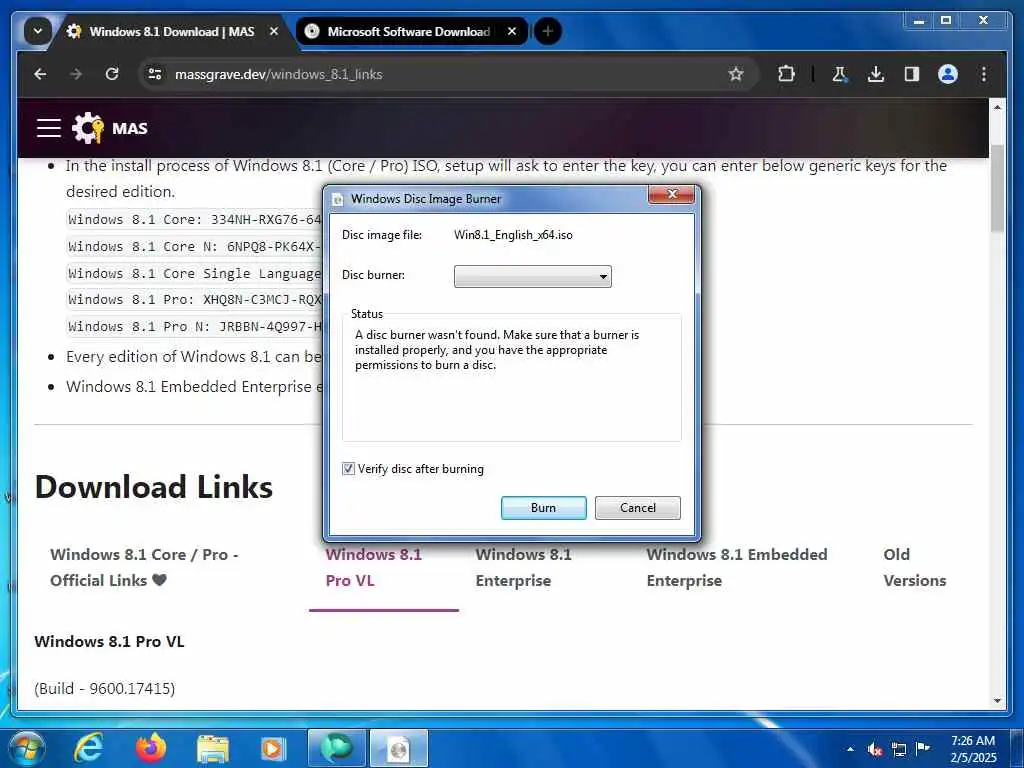Close the Windows Disc Image Burner dialog
The image size is (1024, 768).
tap(671, 195)
